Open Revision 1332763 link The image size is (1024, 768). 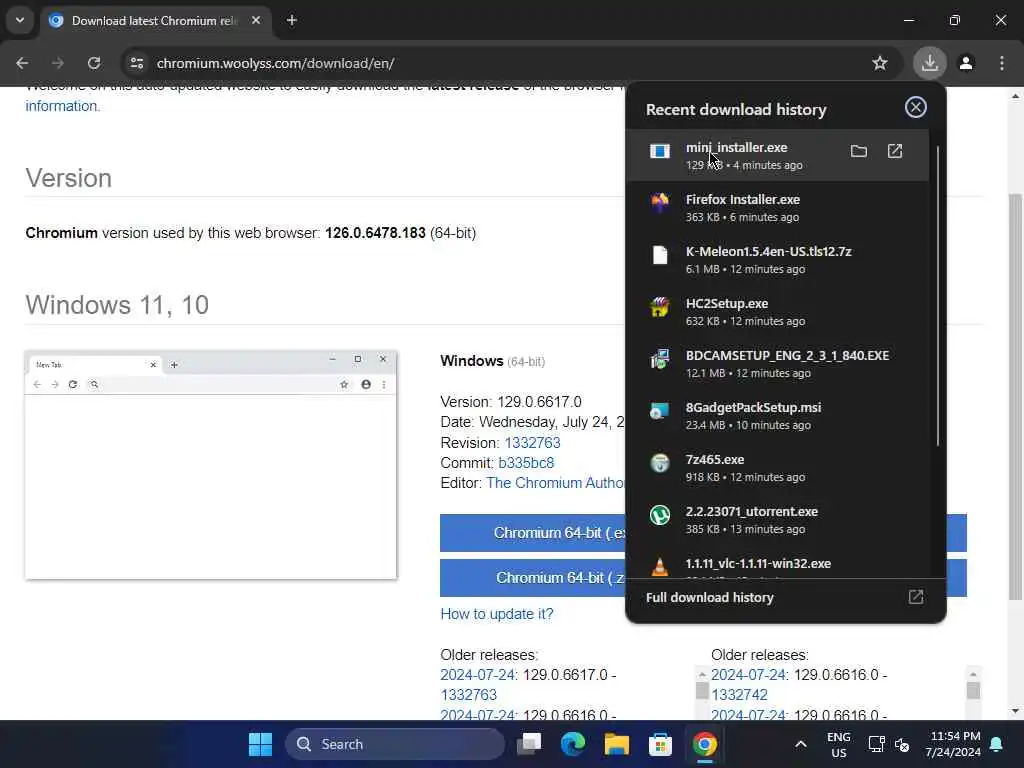pyautogui.click(x=532, y=443)
